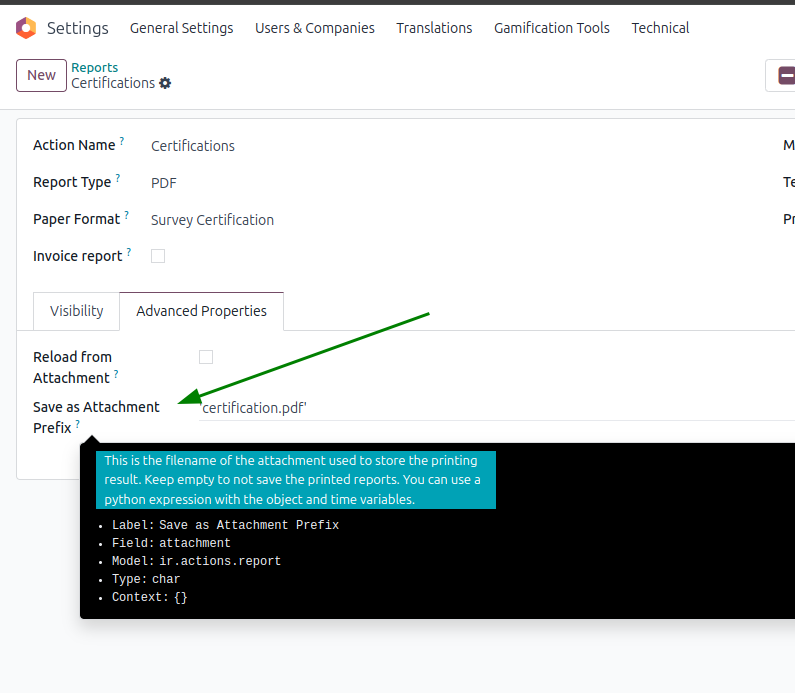The width and height of the screenshot is (795, 693).
Task: Open the Gamification Tools menu
Action: 552,28
